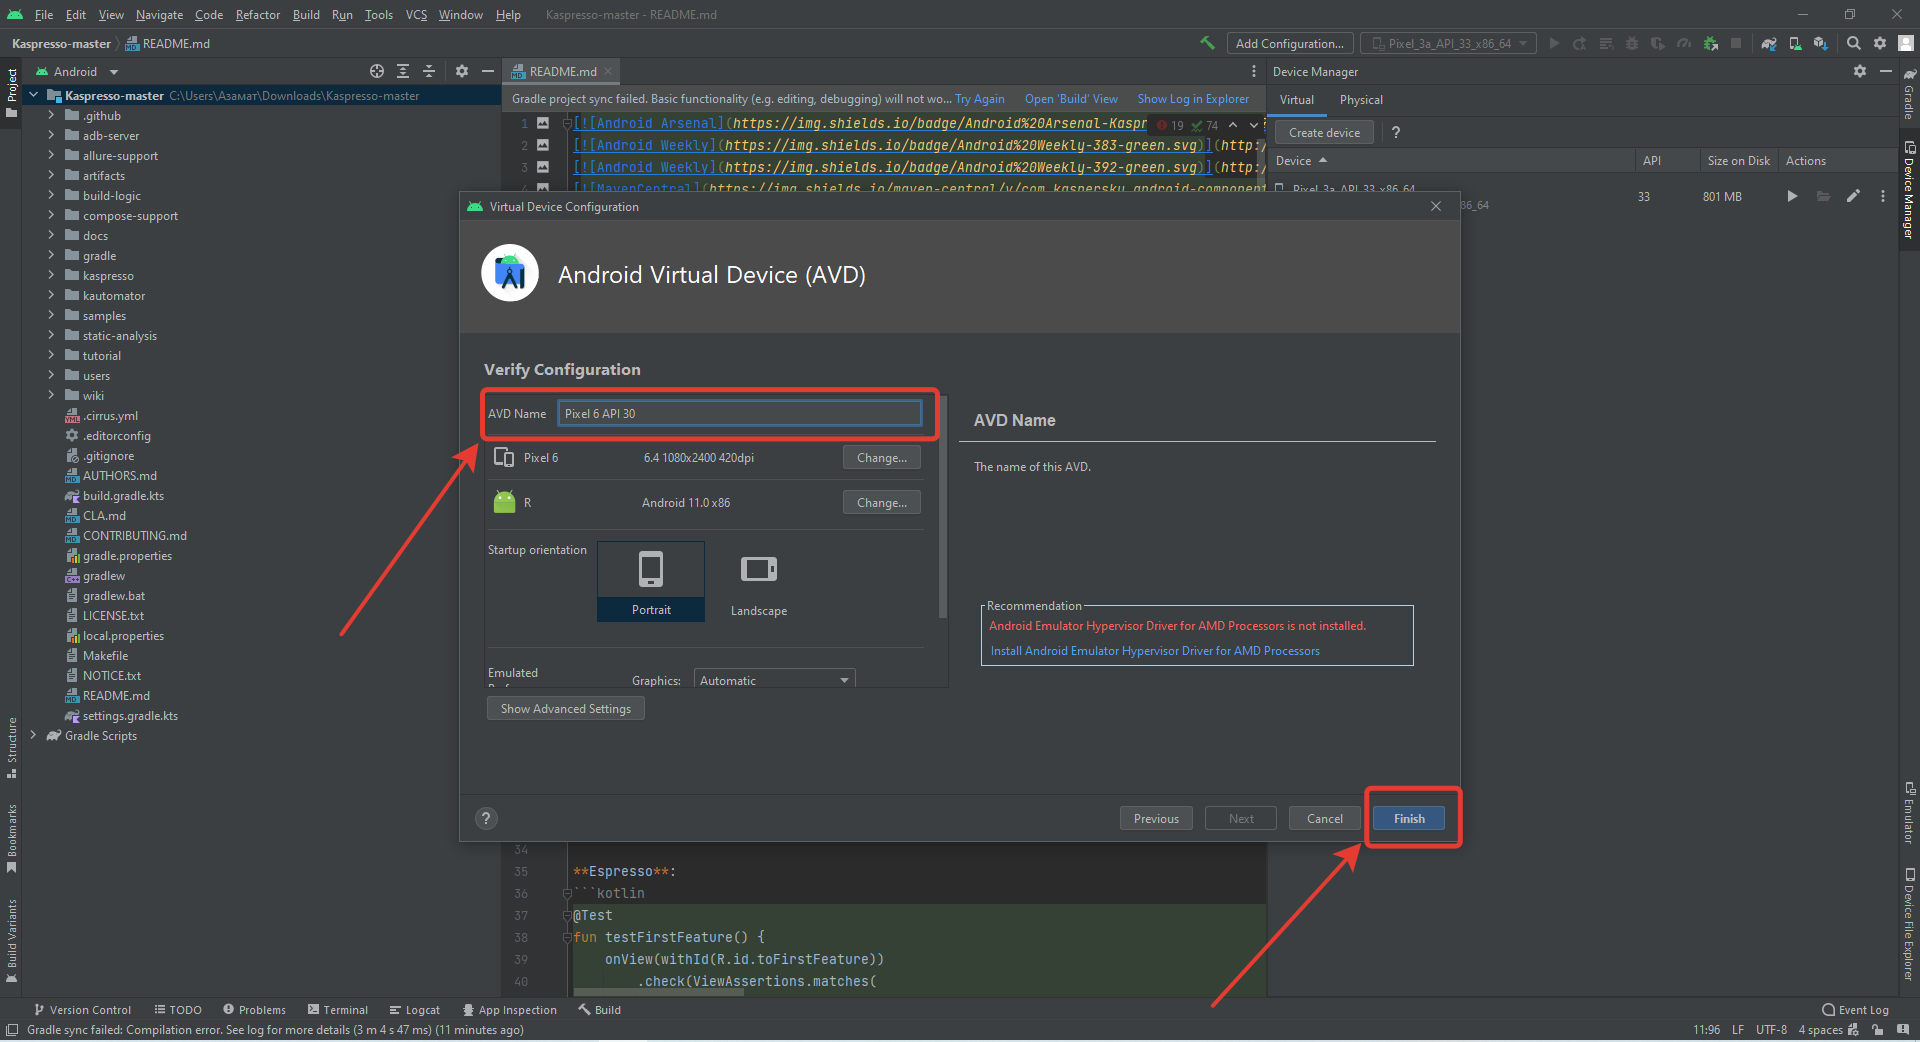Click Install Android Emulator Hypervisor Driver link
The width and height of the screenshot is (1920, 1042).
click(x=1155, y=651)
